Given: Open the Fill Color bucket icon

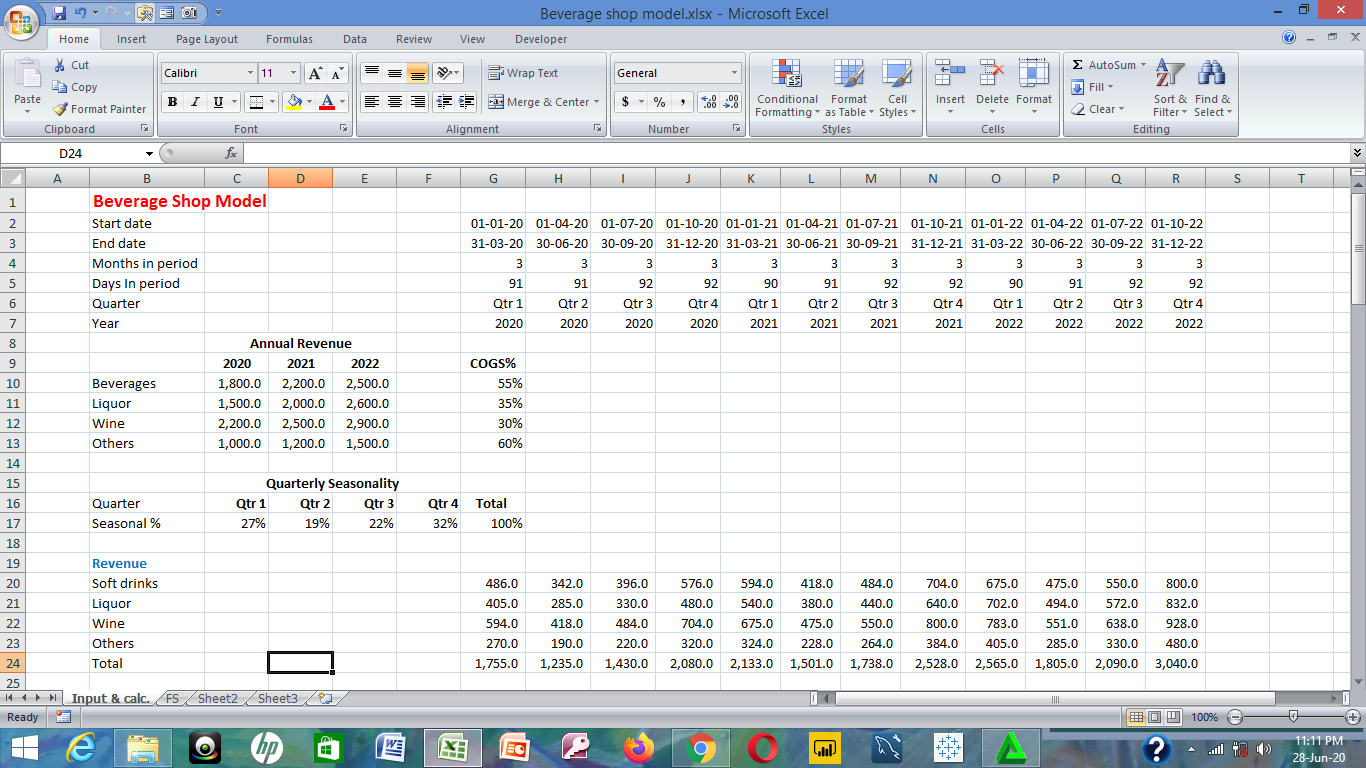Looking at the screenshot, I should [x=295, y=102].
